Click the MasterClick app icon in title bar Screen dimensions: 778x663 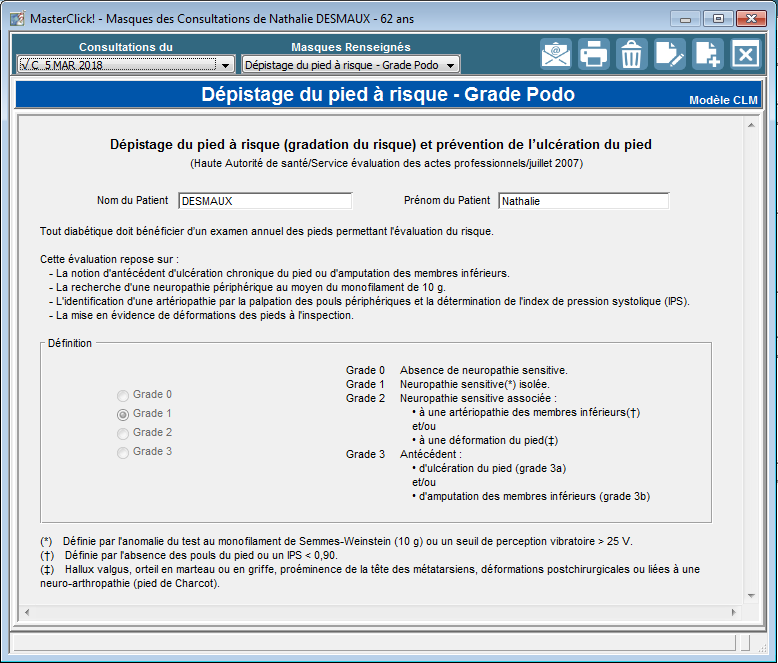pos(17,18)
